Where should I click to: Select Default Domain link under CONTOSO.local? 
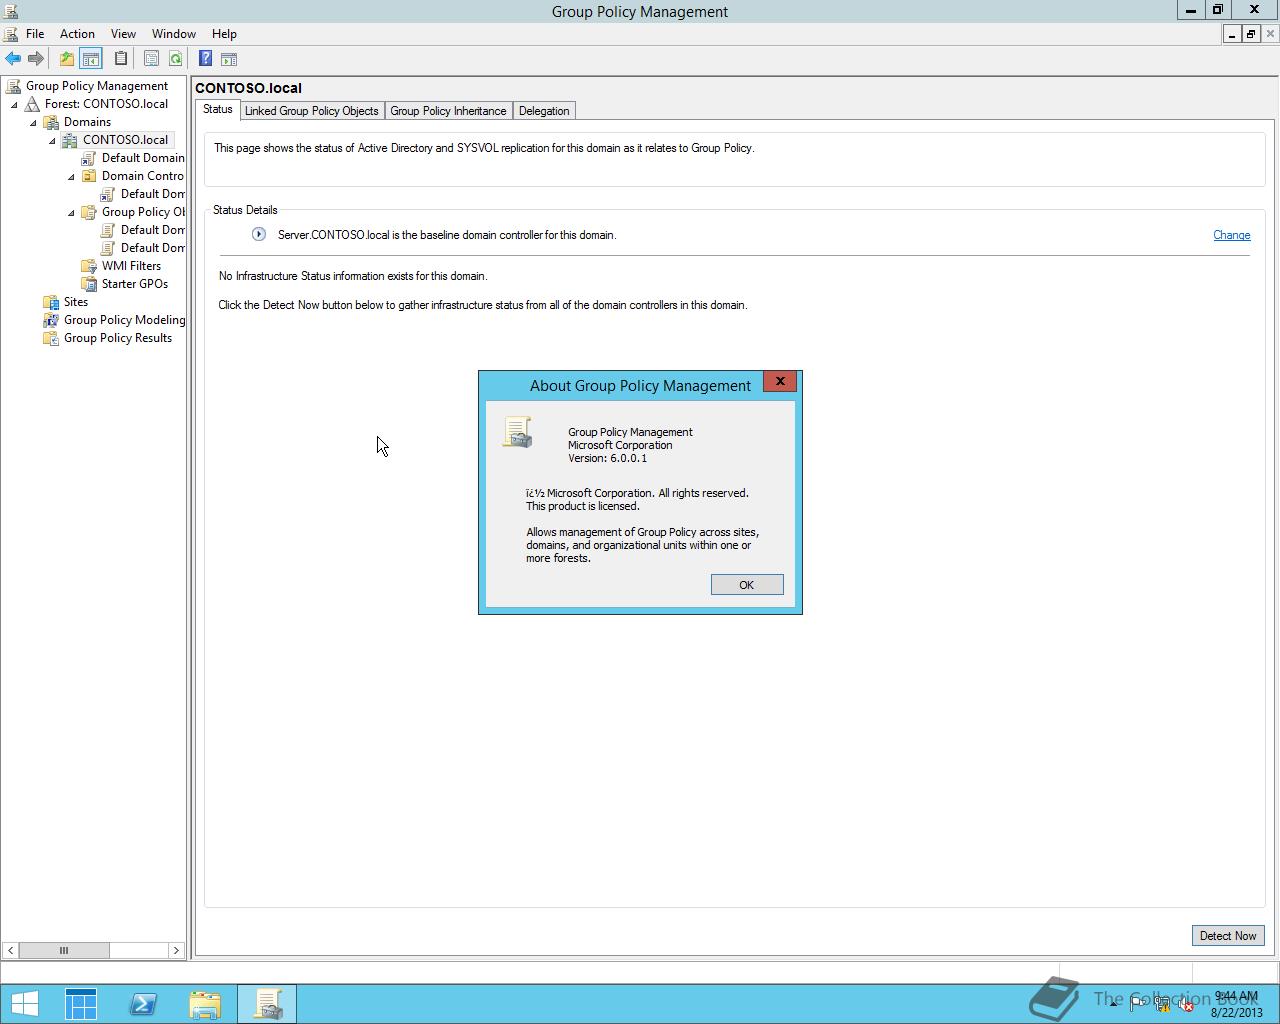[143, 158]
